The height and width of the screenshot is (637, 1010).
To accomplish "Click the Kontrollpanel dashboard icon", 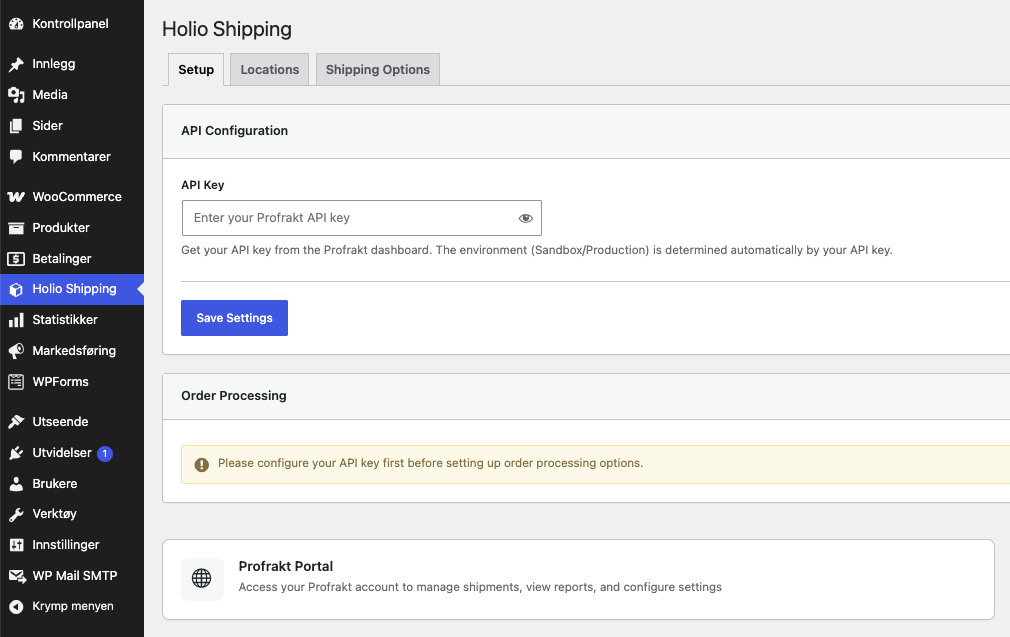I will coord(16,24).
